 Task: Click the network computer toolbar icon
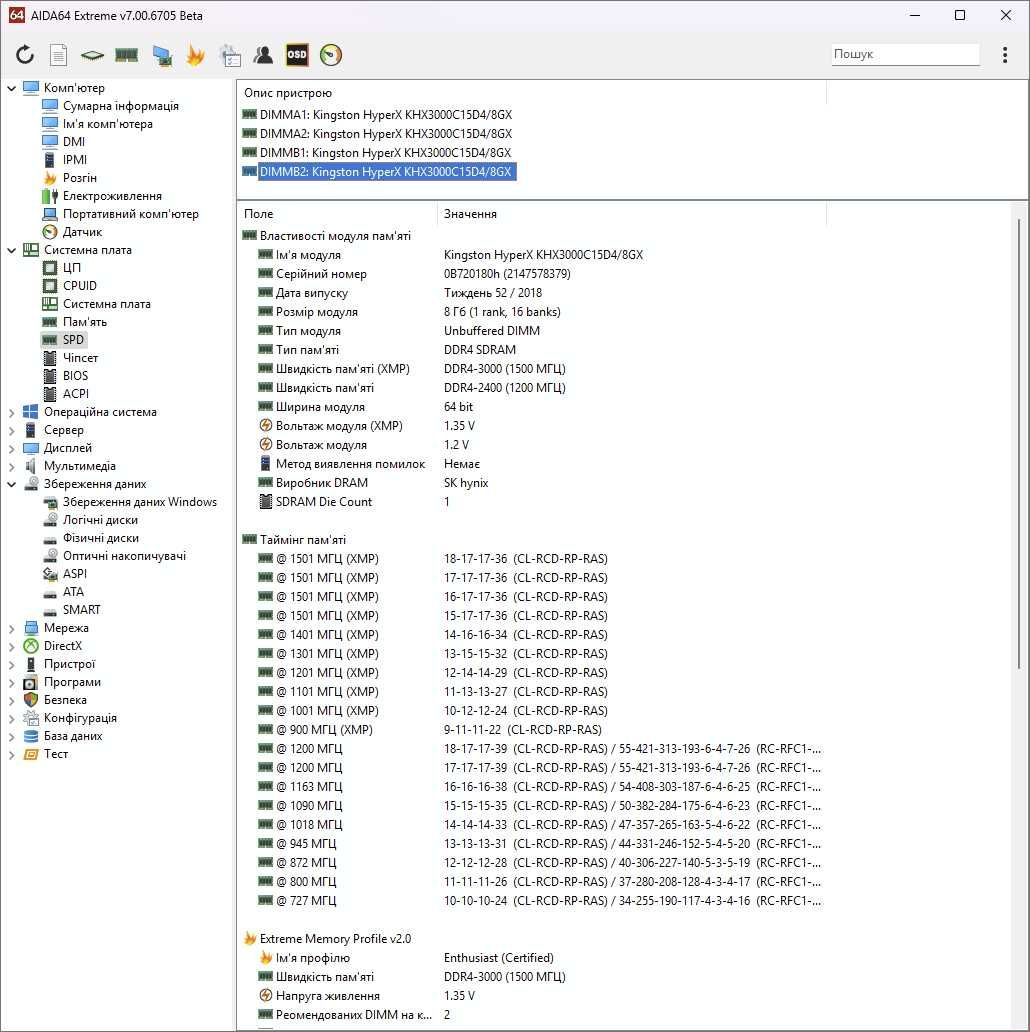(x=162, y=55)
